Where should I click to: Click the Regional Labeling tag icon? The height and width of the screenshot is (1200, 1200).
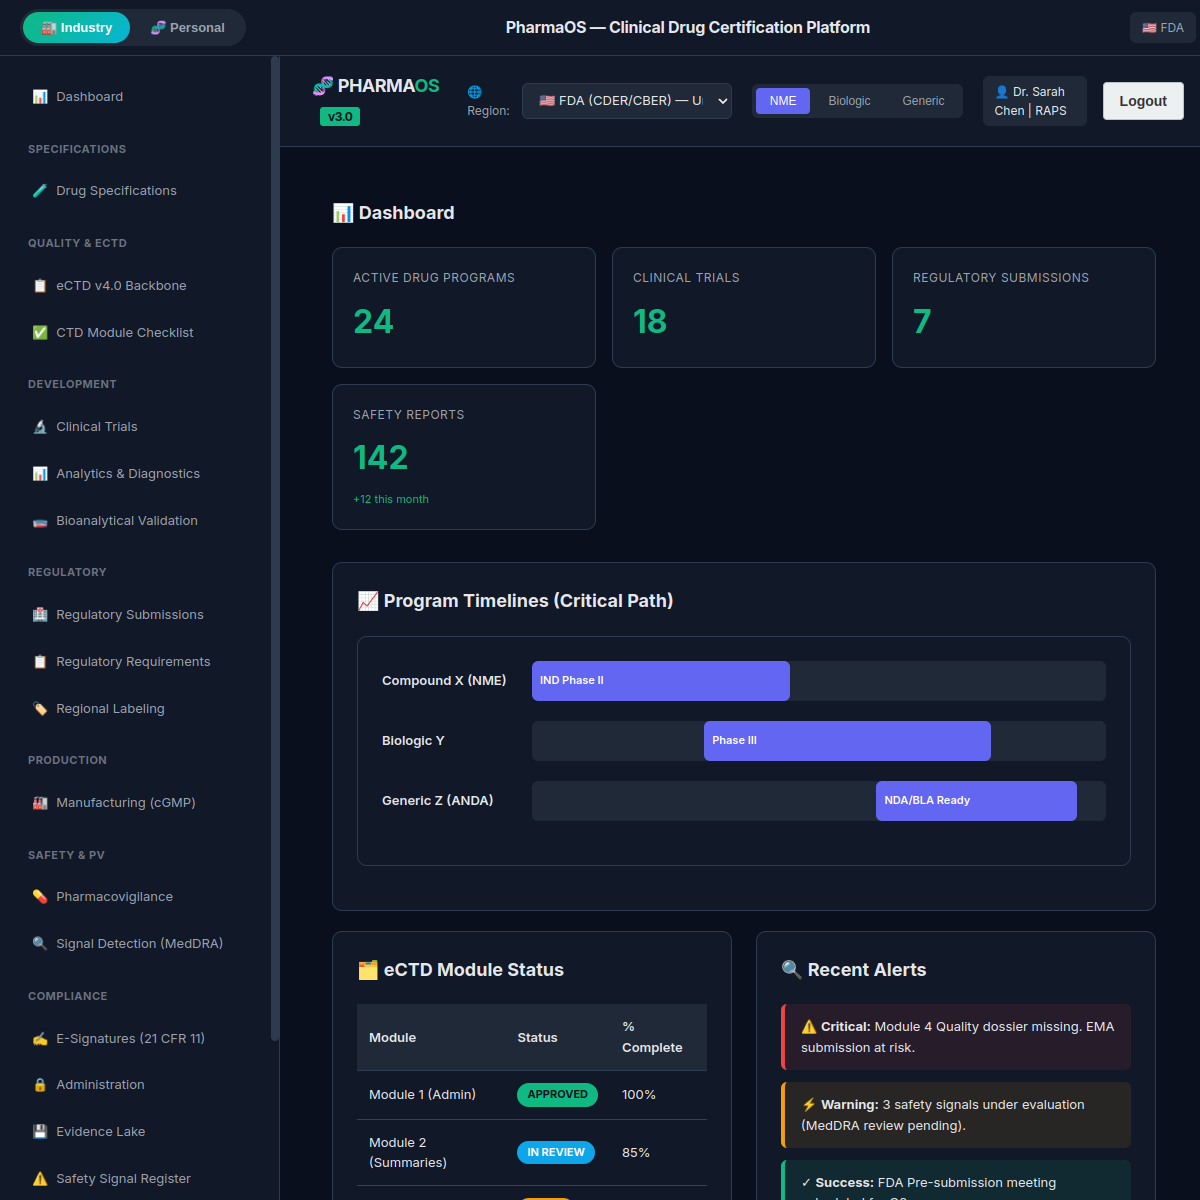pyautogui.click(x=40, y=709)
